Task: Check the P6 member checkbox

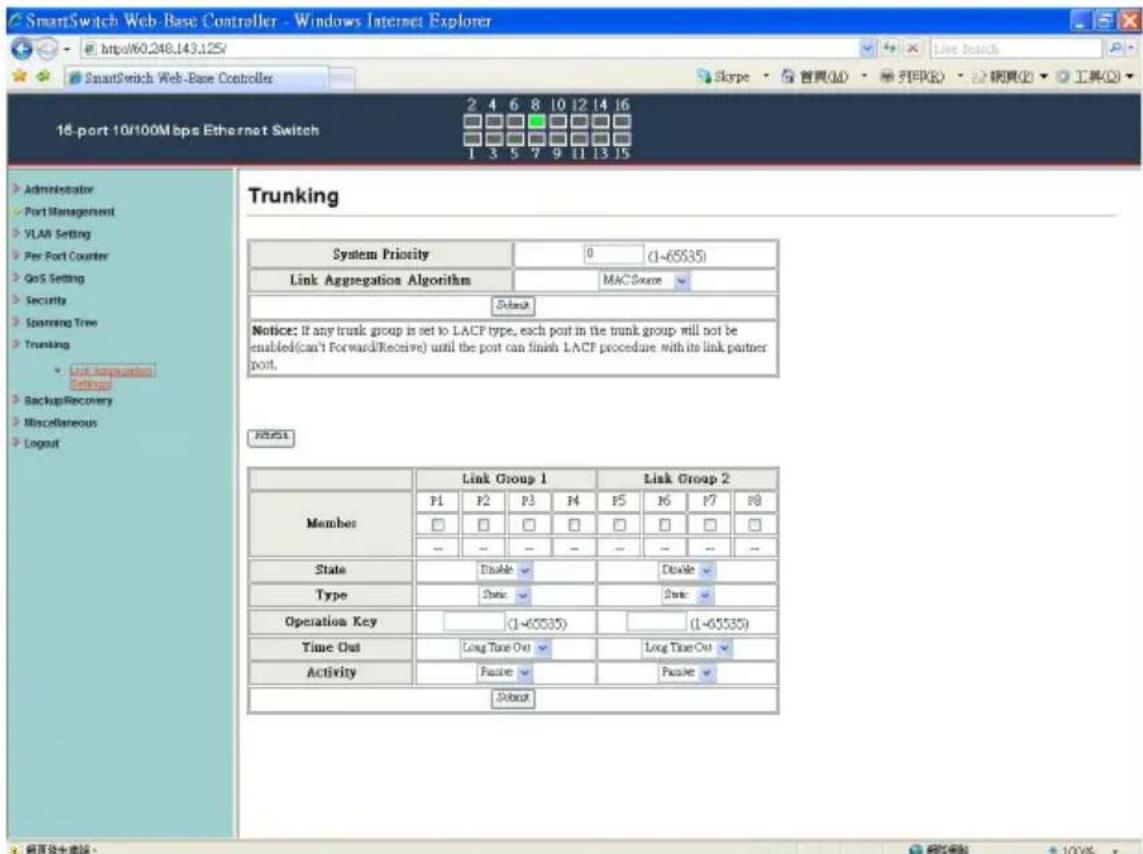Action: [x=664, y=525]
